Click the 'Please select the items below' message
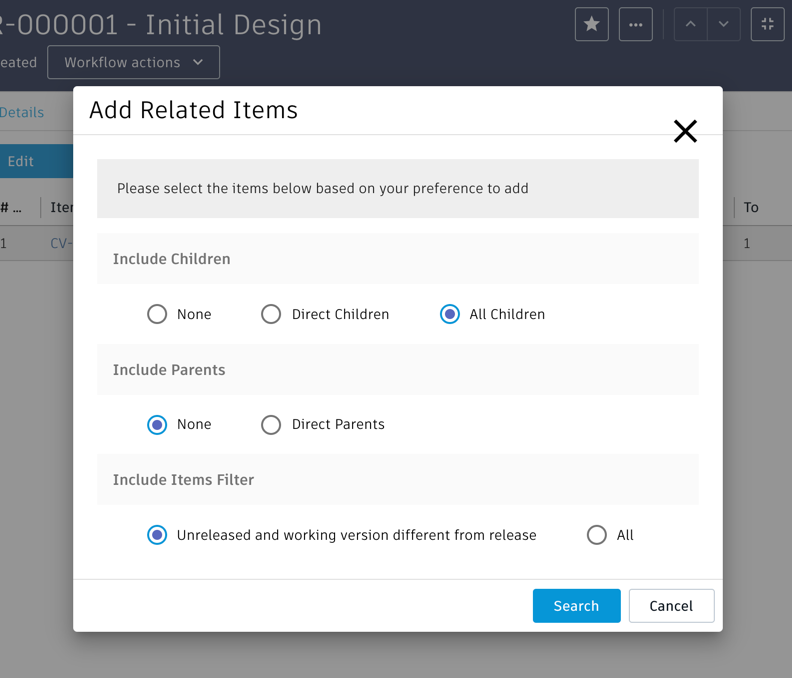 (323, 188)
